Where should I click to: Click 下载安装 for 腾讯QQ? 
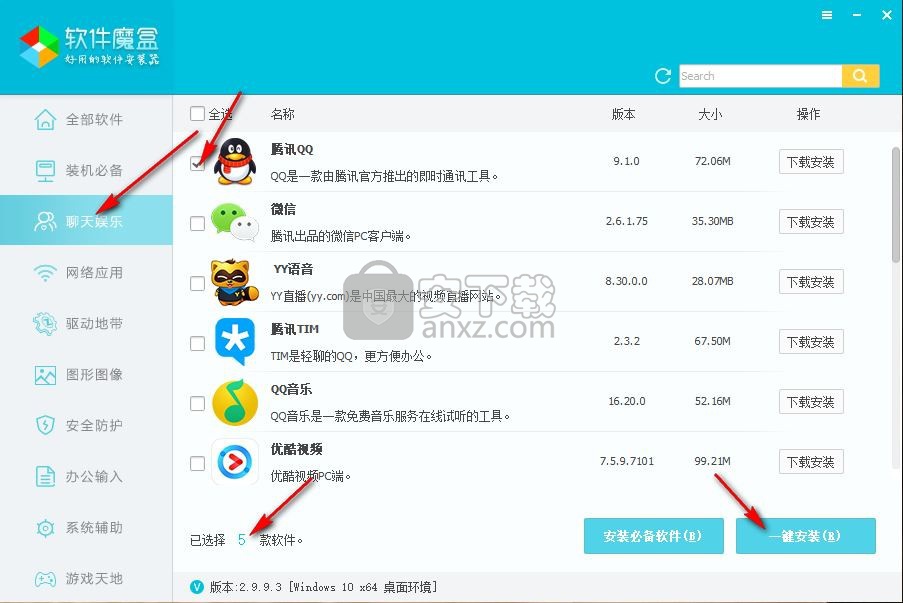811,162
